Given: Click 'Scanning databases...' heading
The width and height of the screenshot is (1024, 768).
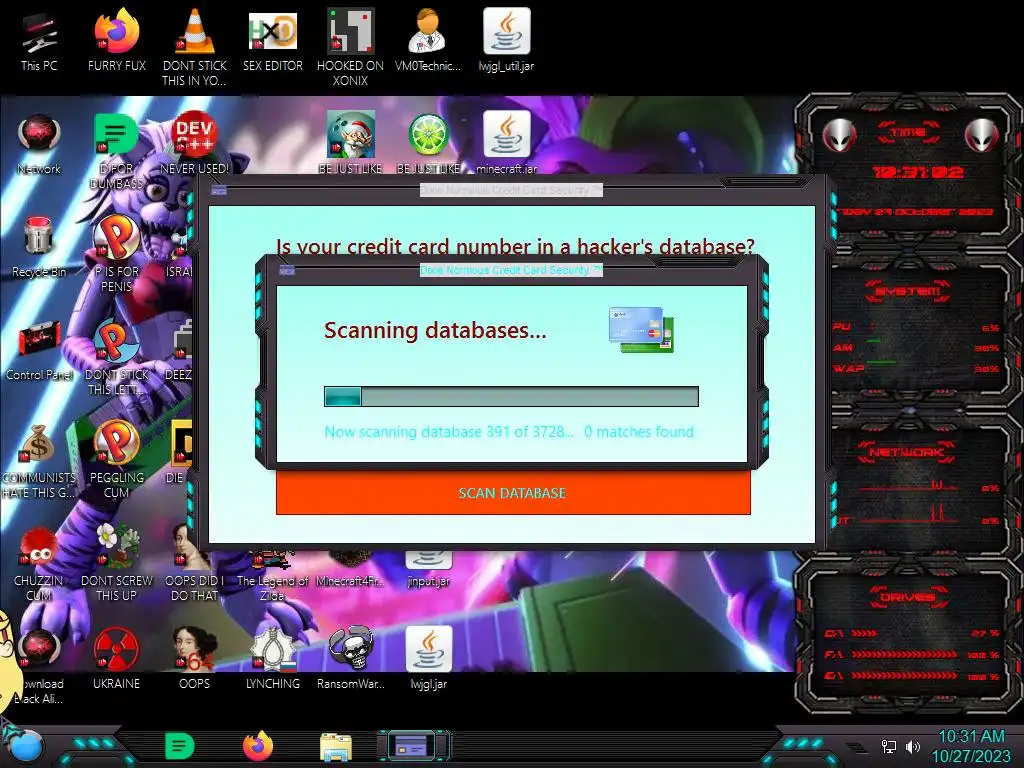Looking at the screenshot, I should coord(435,330).
